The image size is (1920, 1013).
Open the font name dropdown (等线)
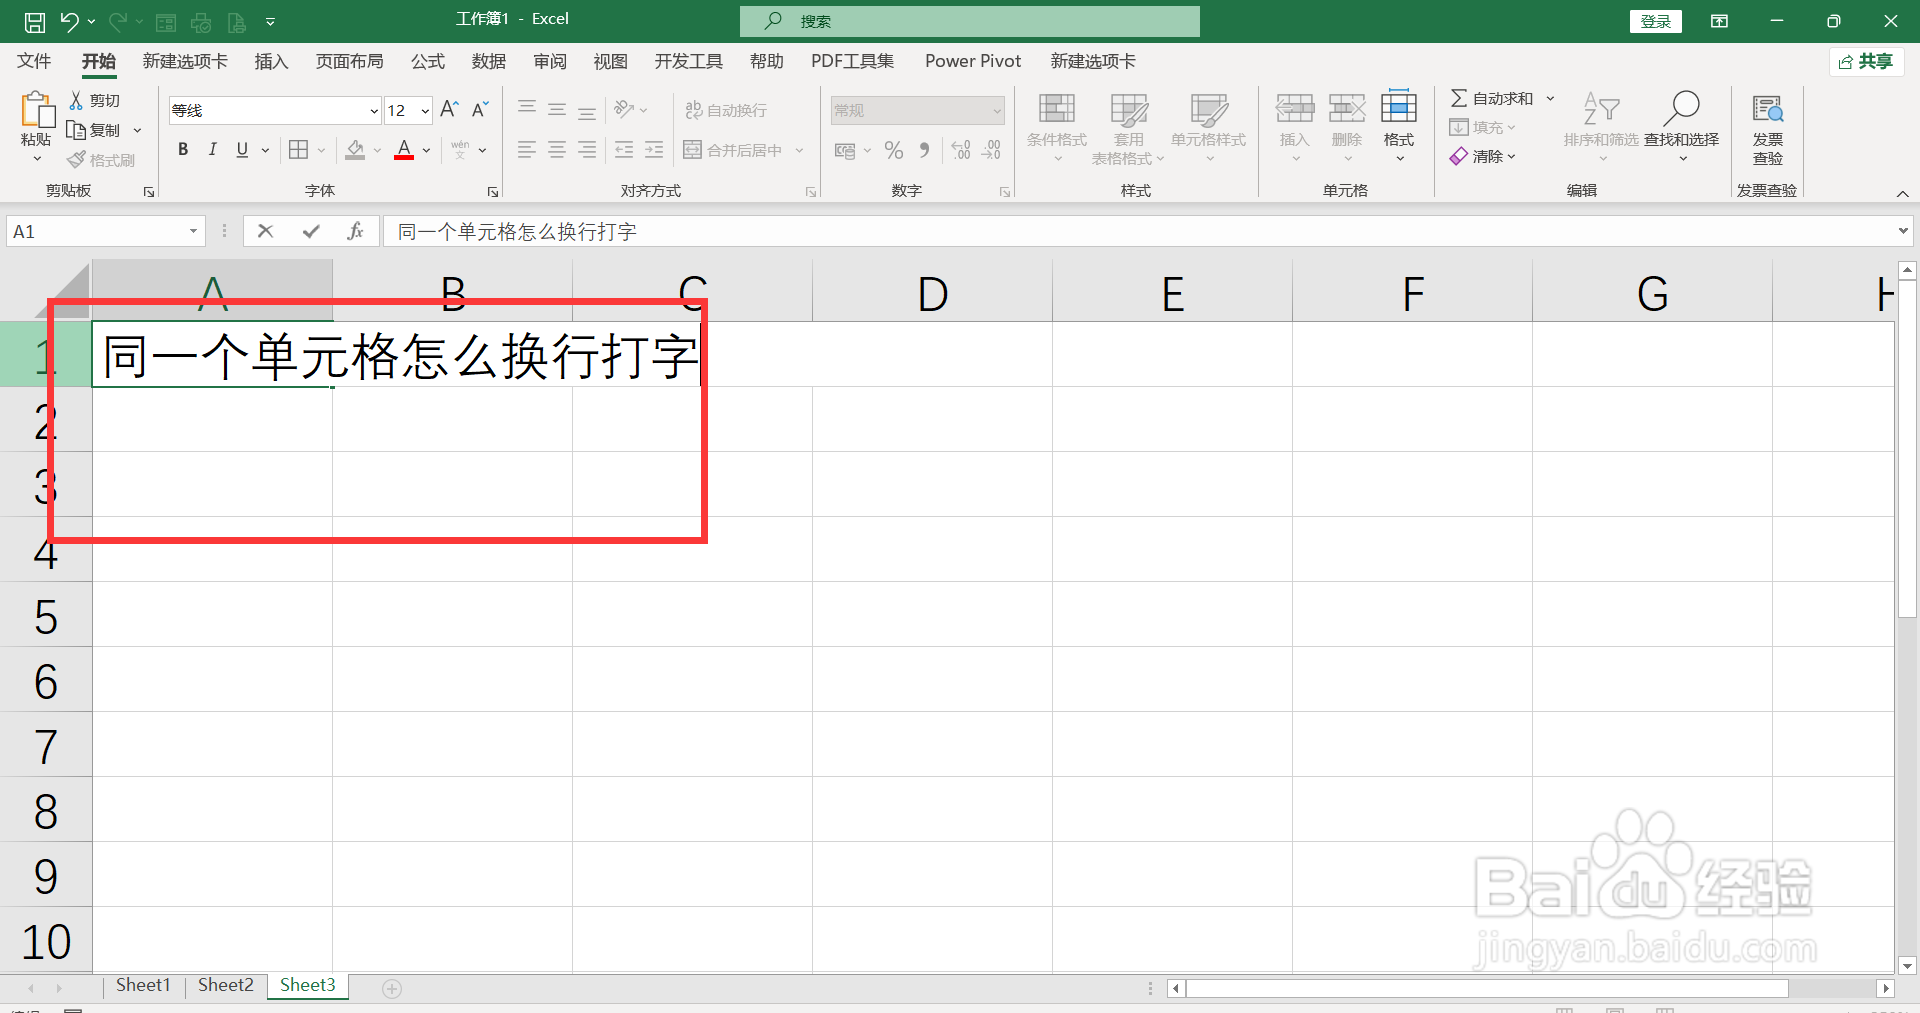point(374,111)
